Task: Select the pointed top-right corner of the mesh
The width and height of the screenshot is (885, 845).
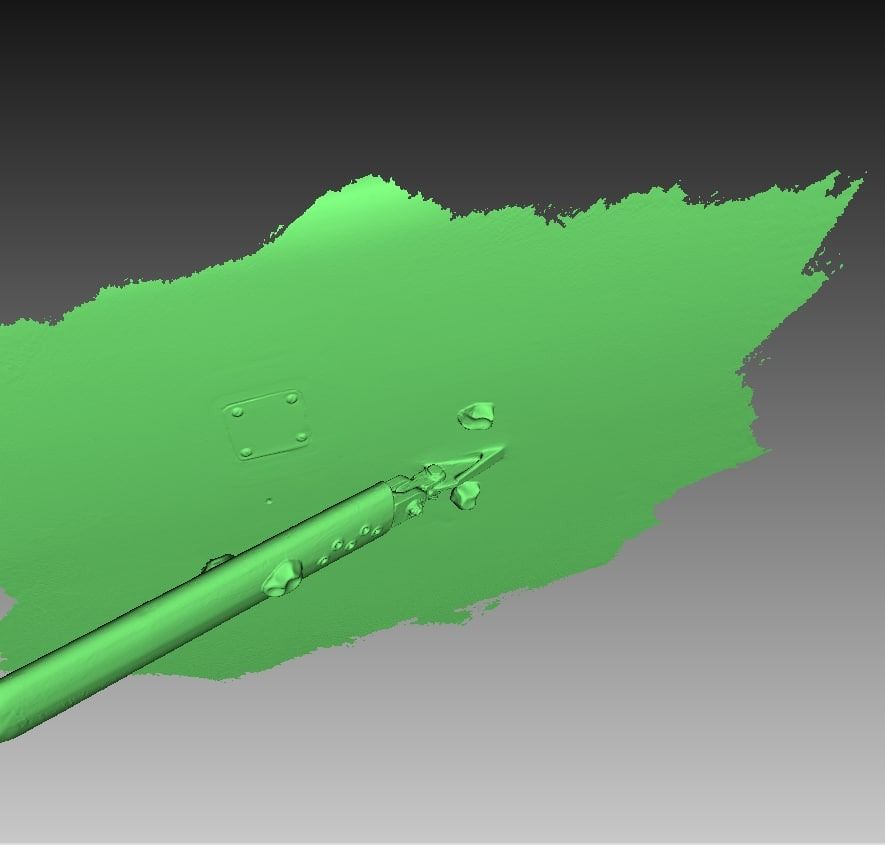Action: coord(855,179)
